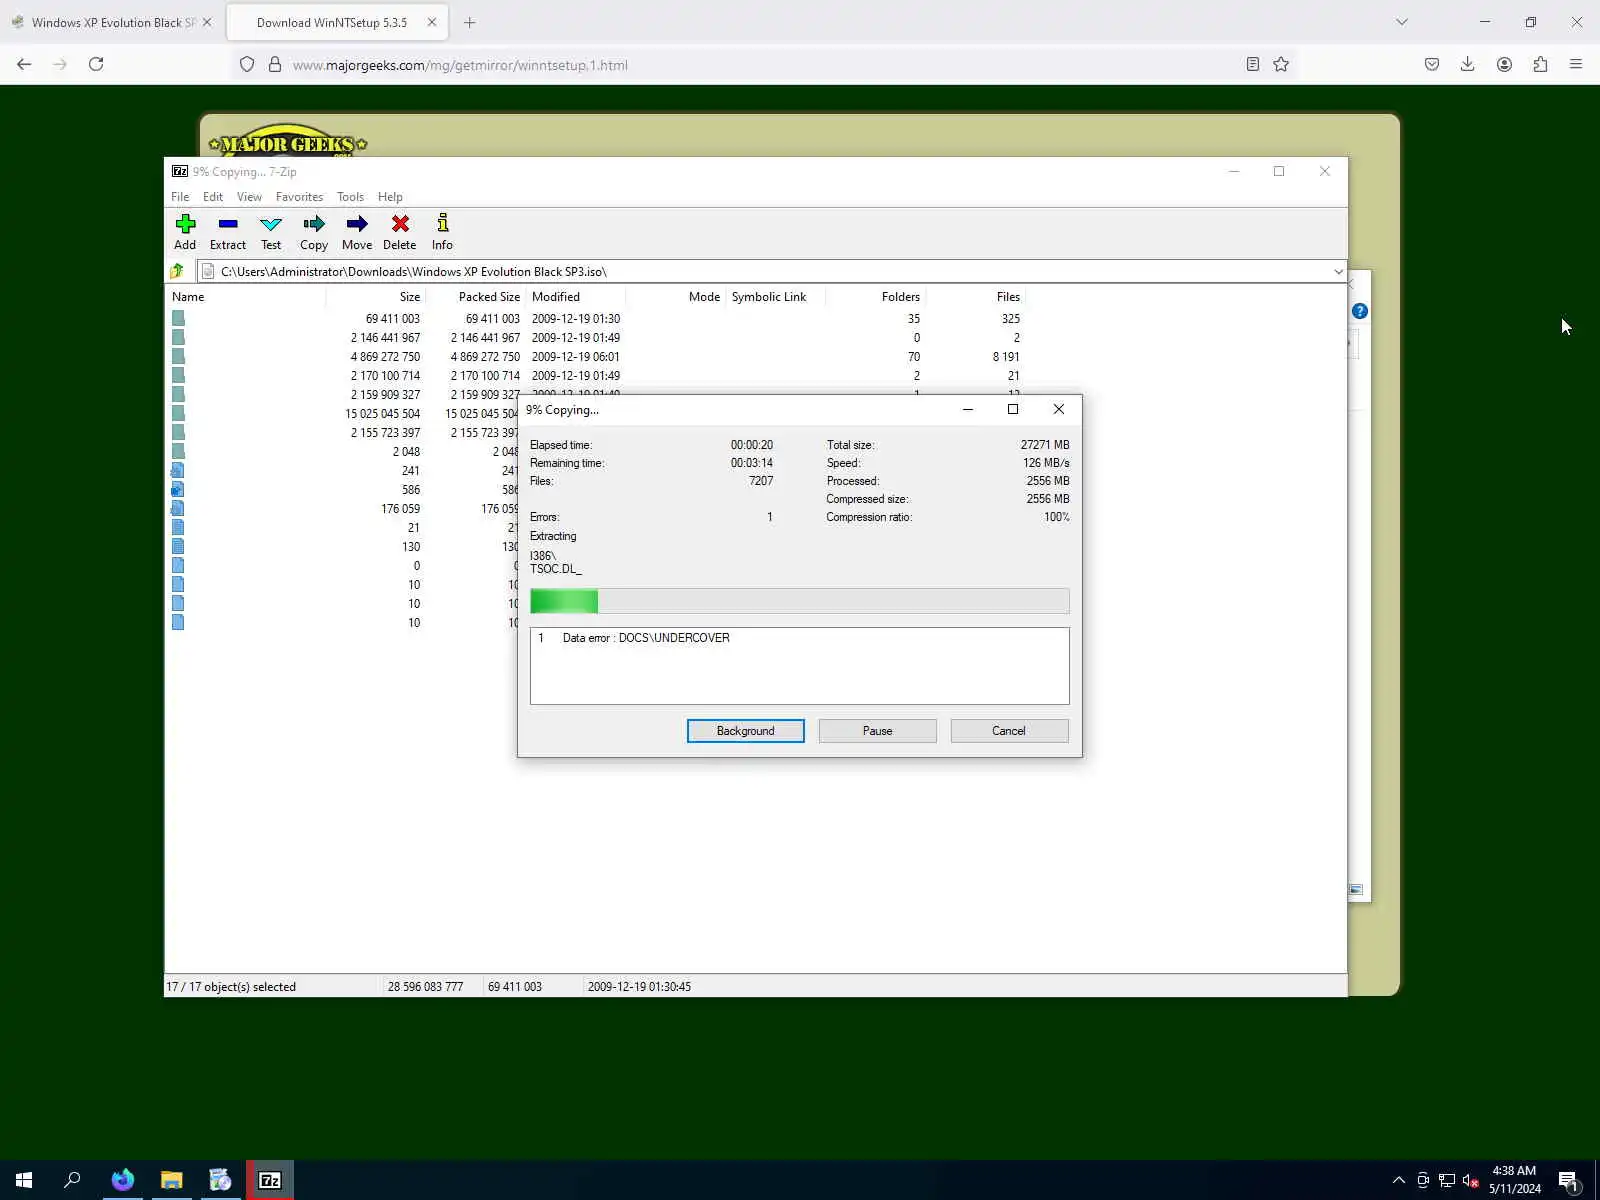Viewport: 1600px width, 1200px height.
Task: Close the Windows XP Evolution Black tab
Action: [207, 22]
